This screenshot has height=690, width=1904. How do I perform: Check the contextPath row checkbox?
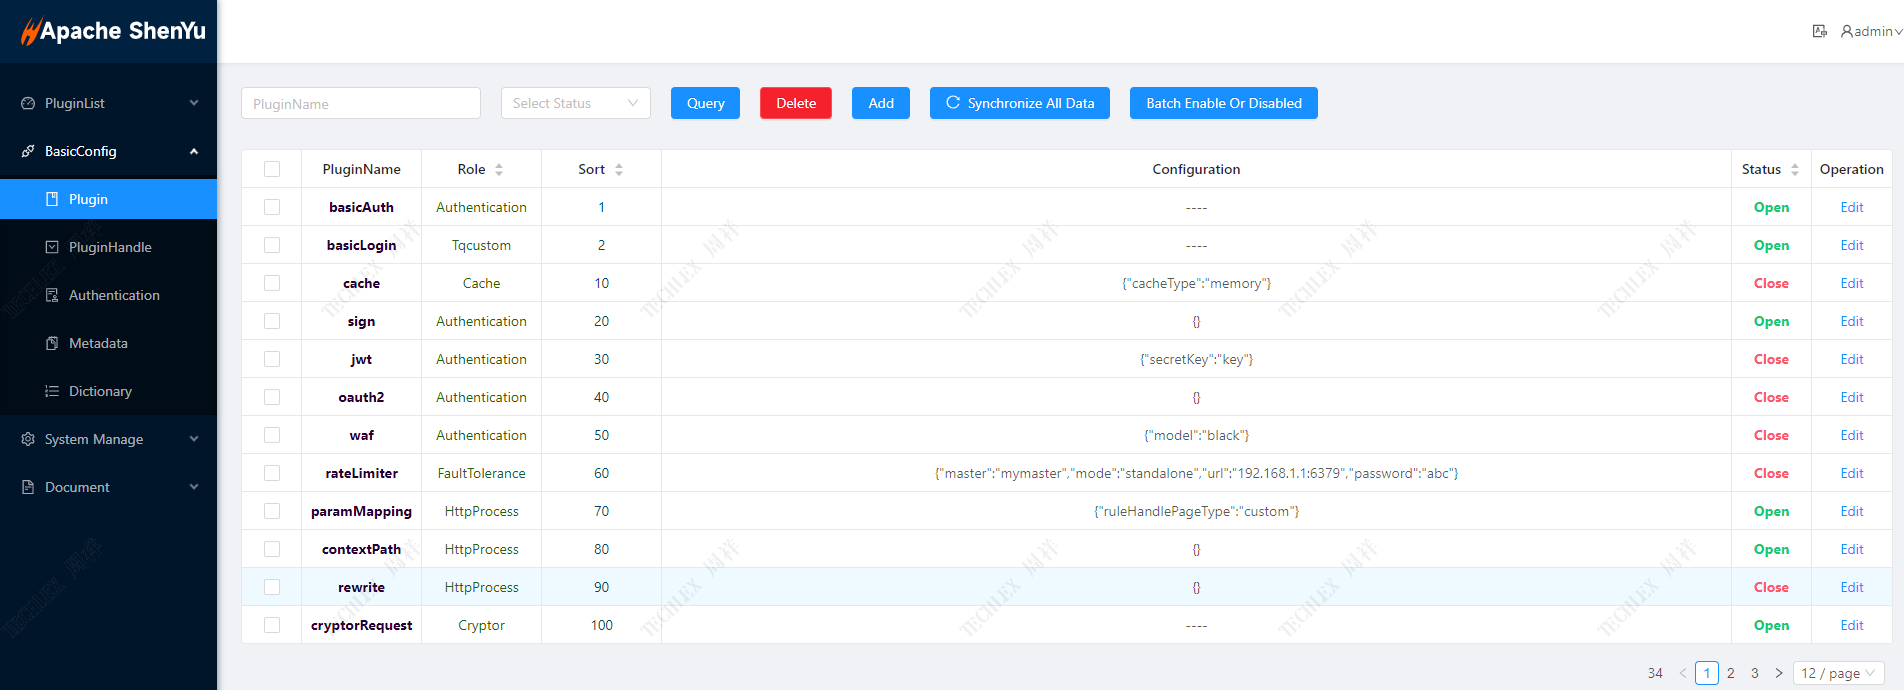(x=272, y=549)
